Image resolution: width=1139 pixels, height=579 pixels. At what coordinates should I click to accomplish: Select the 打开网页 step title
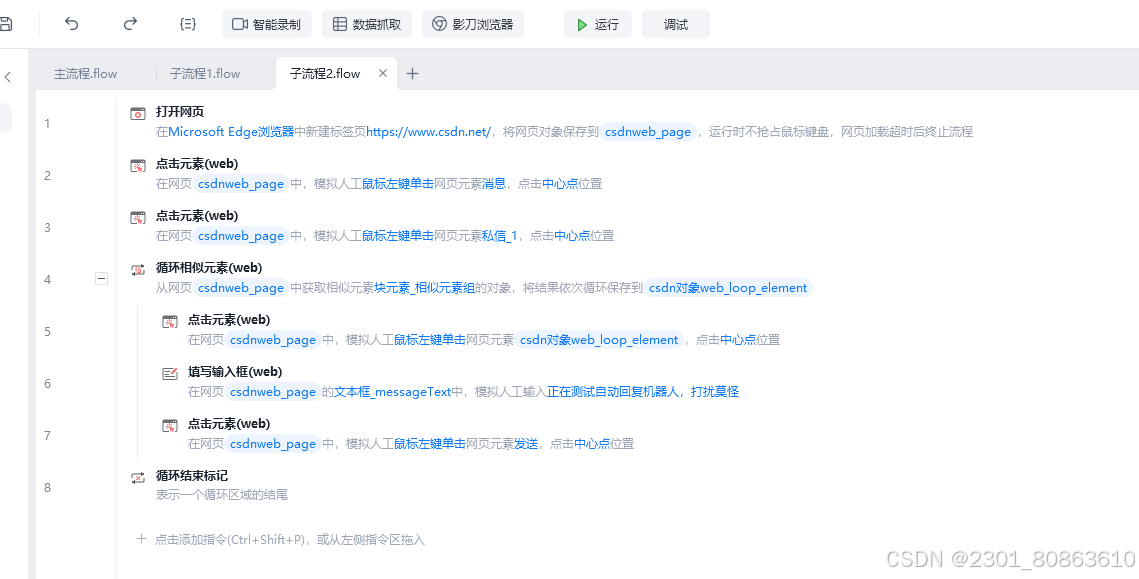click(x=180, y=111)
